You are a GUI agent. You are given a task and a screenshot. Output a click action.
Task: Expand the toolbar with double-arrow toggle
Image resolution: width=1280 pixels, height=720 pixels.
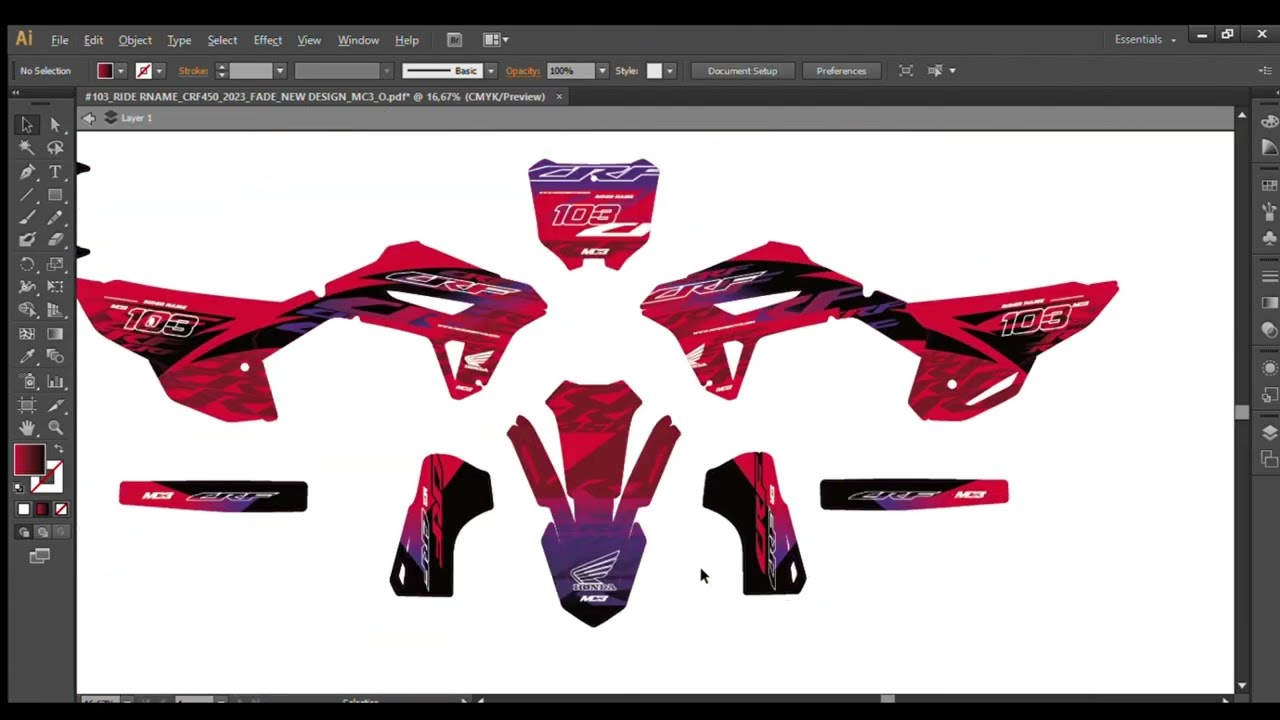click(16, 92)
